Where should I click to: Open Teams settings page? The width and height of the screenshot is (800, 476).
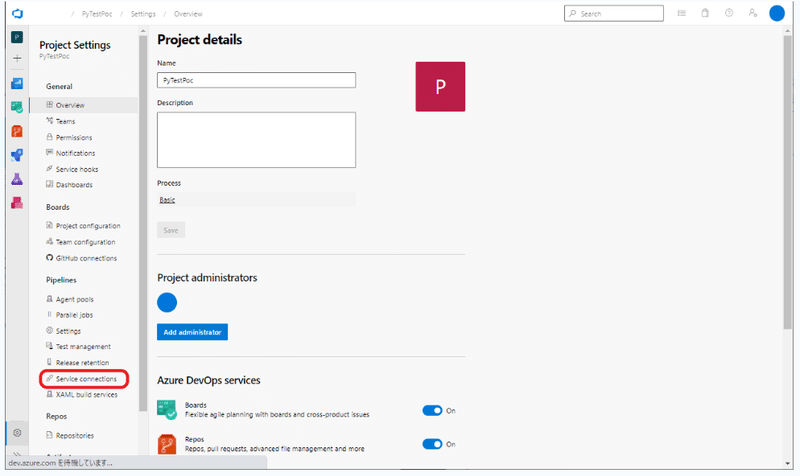pos(65,121)
